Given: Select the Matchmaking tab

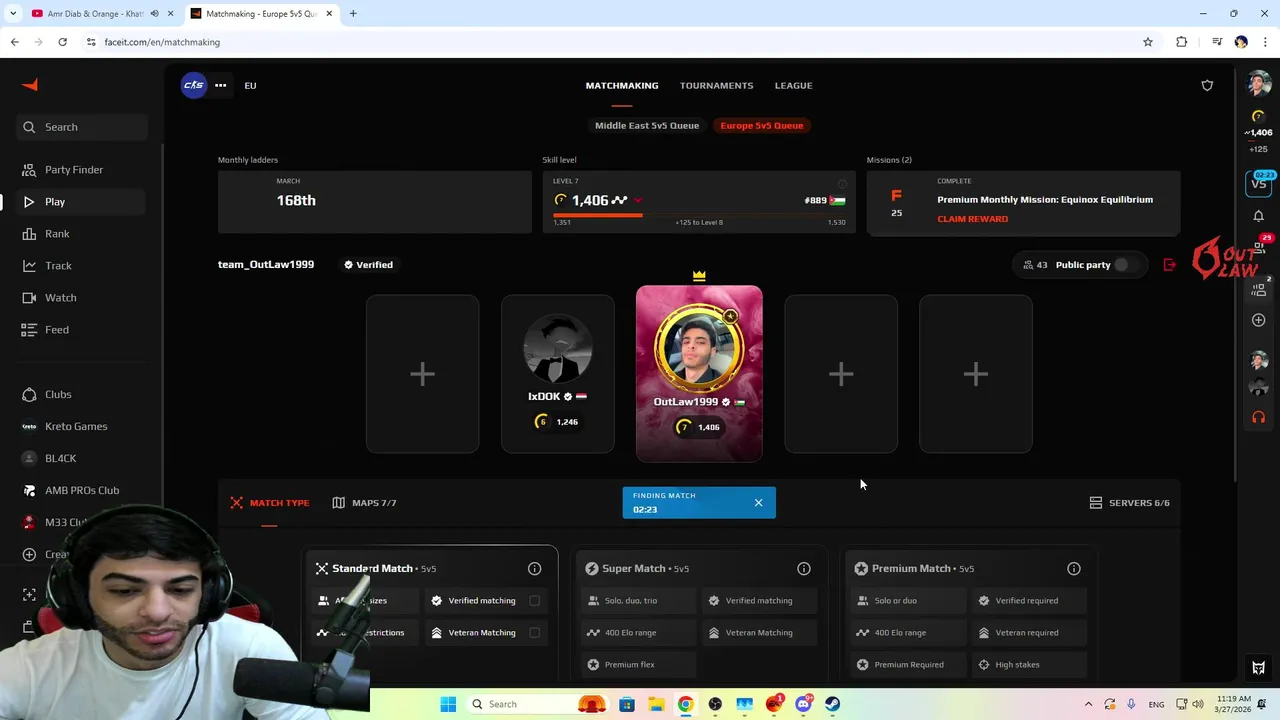Looking at the screenshot, I should pos(622,85).
